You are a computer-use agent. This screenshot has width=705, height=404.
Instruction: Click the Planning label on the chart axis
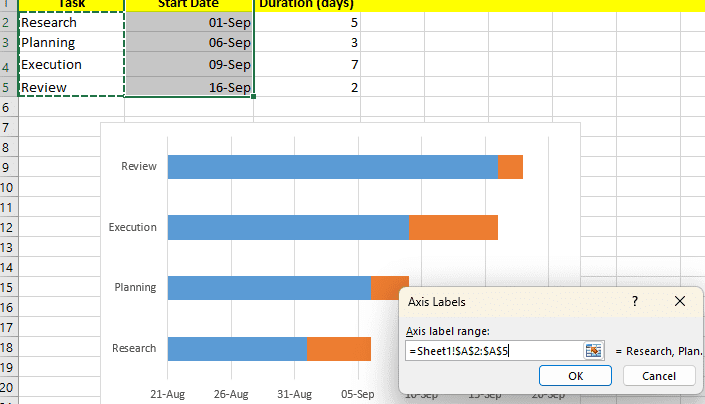point(135,288)
